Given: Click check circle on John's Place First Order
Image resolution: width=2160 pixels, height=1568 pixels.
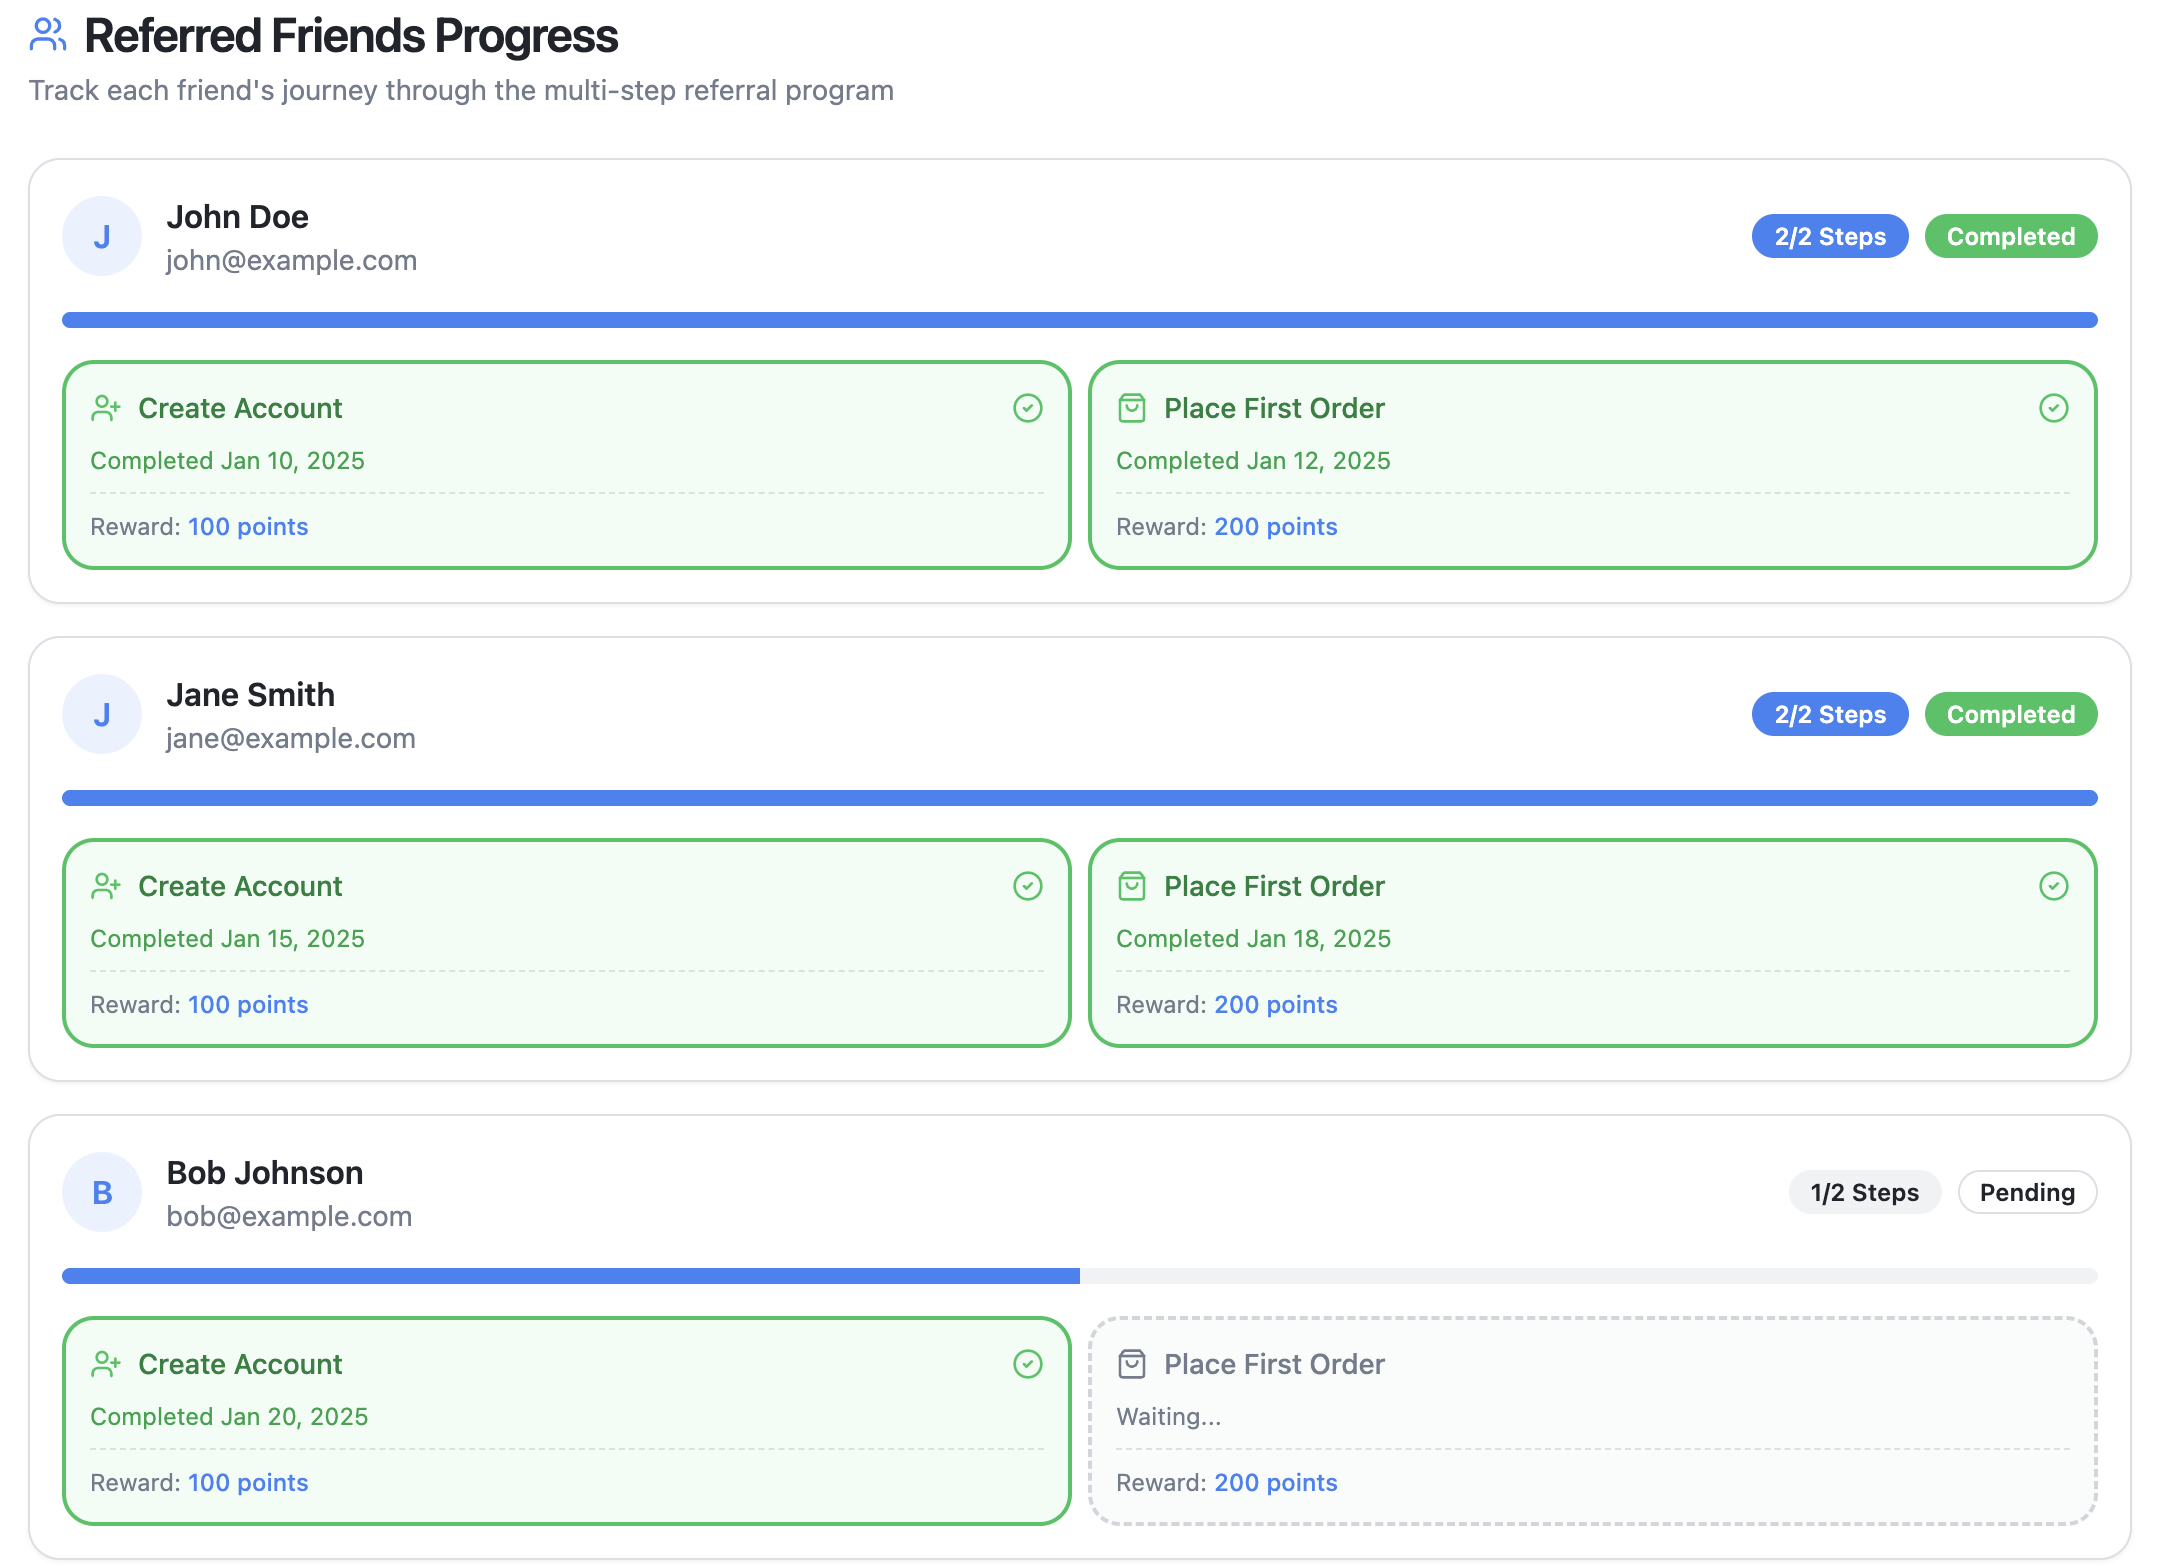Looking at the screenshot, I should (2053, 408).
